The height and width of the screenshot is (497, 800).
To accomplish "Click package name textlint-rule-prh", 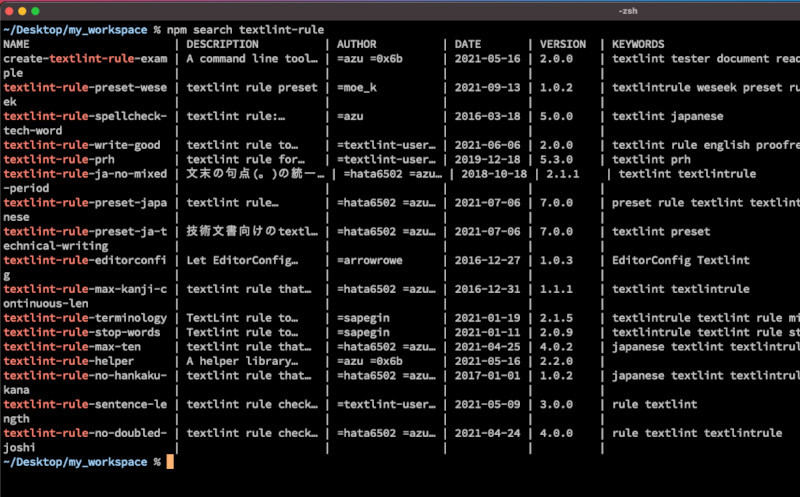I will coord(59,159).
